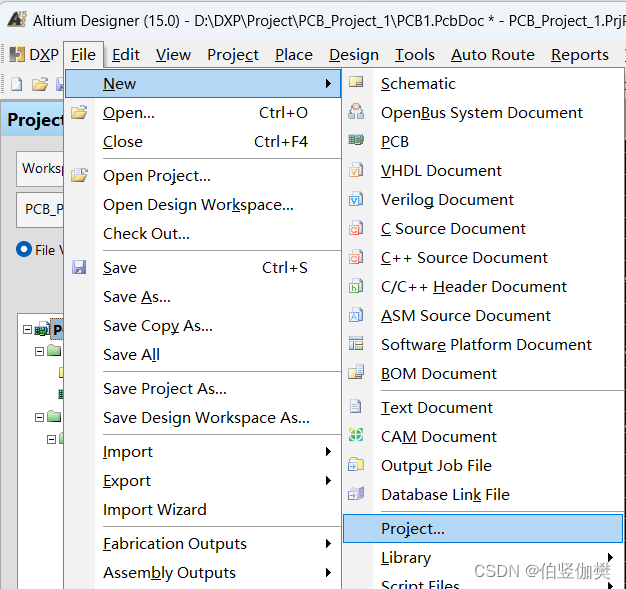Select Save Copy As... entry
The image size is (626, 589).
[x=203, y=326]
